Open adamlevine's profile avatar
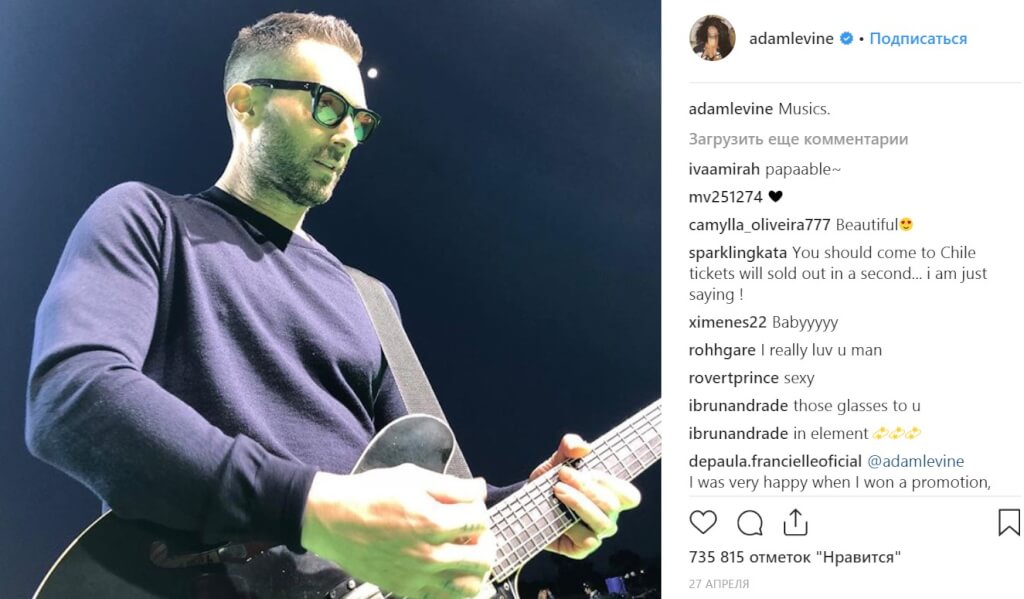The width and height of the screenshot is (1024, 599). tap(712, 38)
